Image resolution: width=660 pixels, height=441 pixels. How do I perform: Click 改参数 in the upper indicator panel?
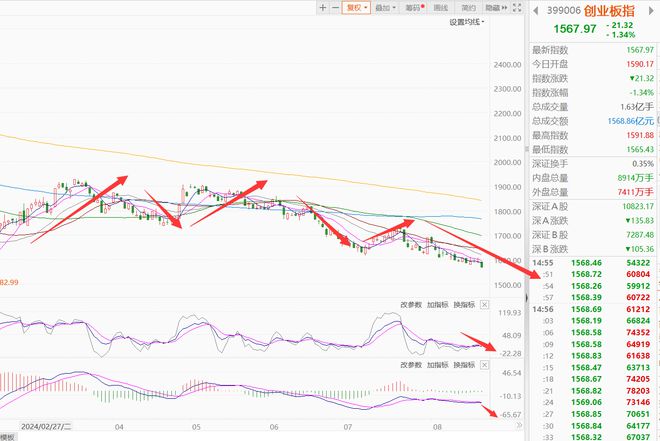click(410, 305)
